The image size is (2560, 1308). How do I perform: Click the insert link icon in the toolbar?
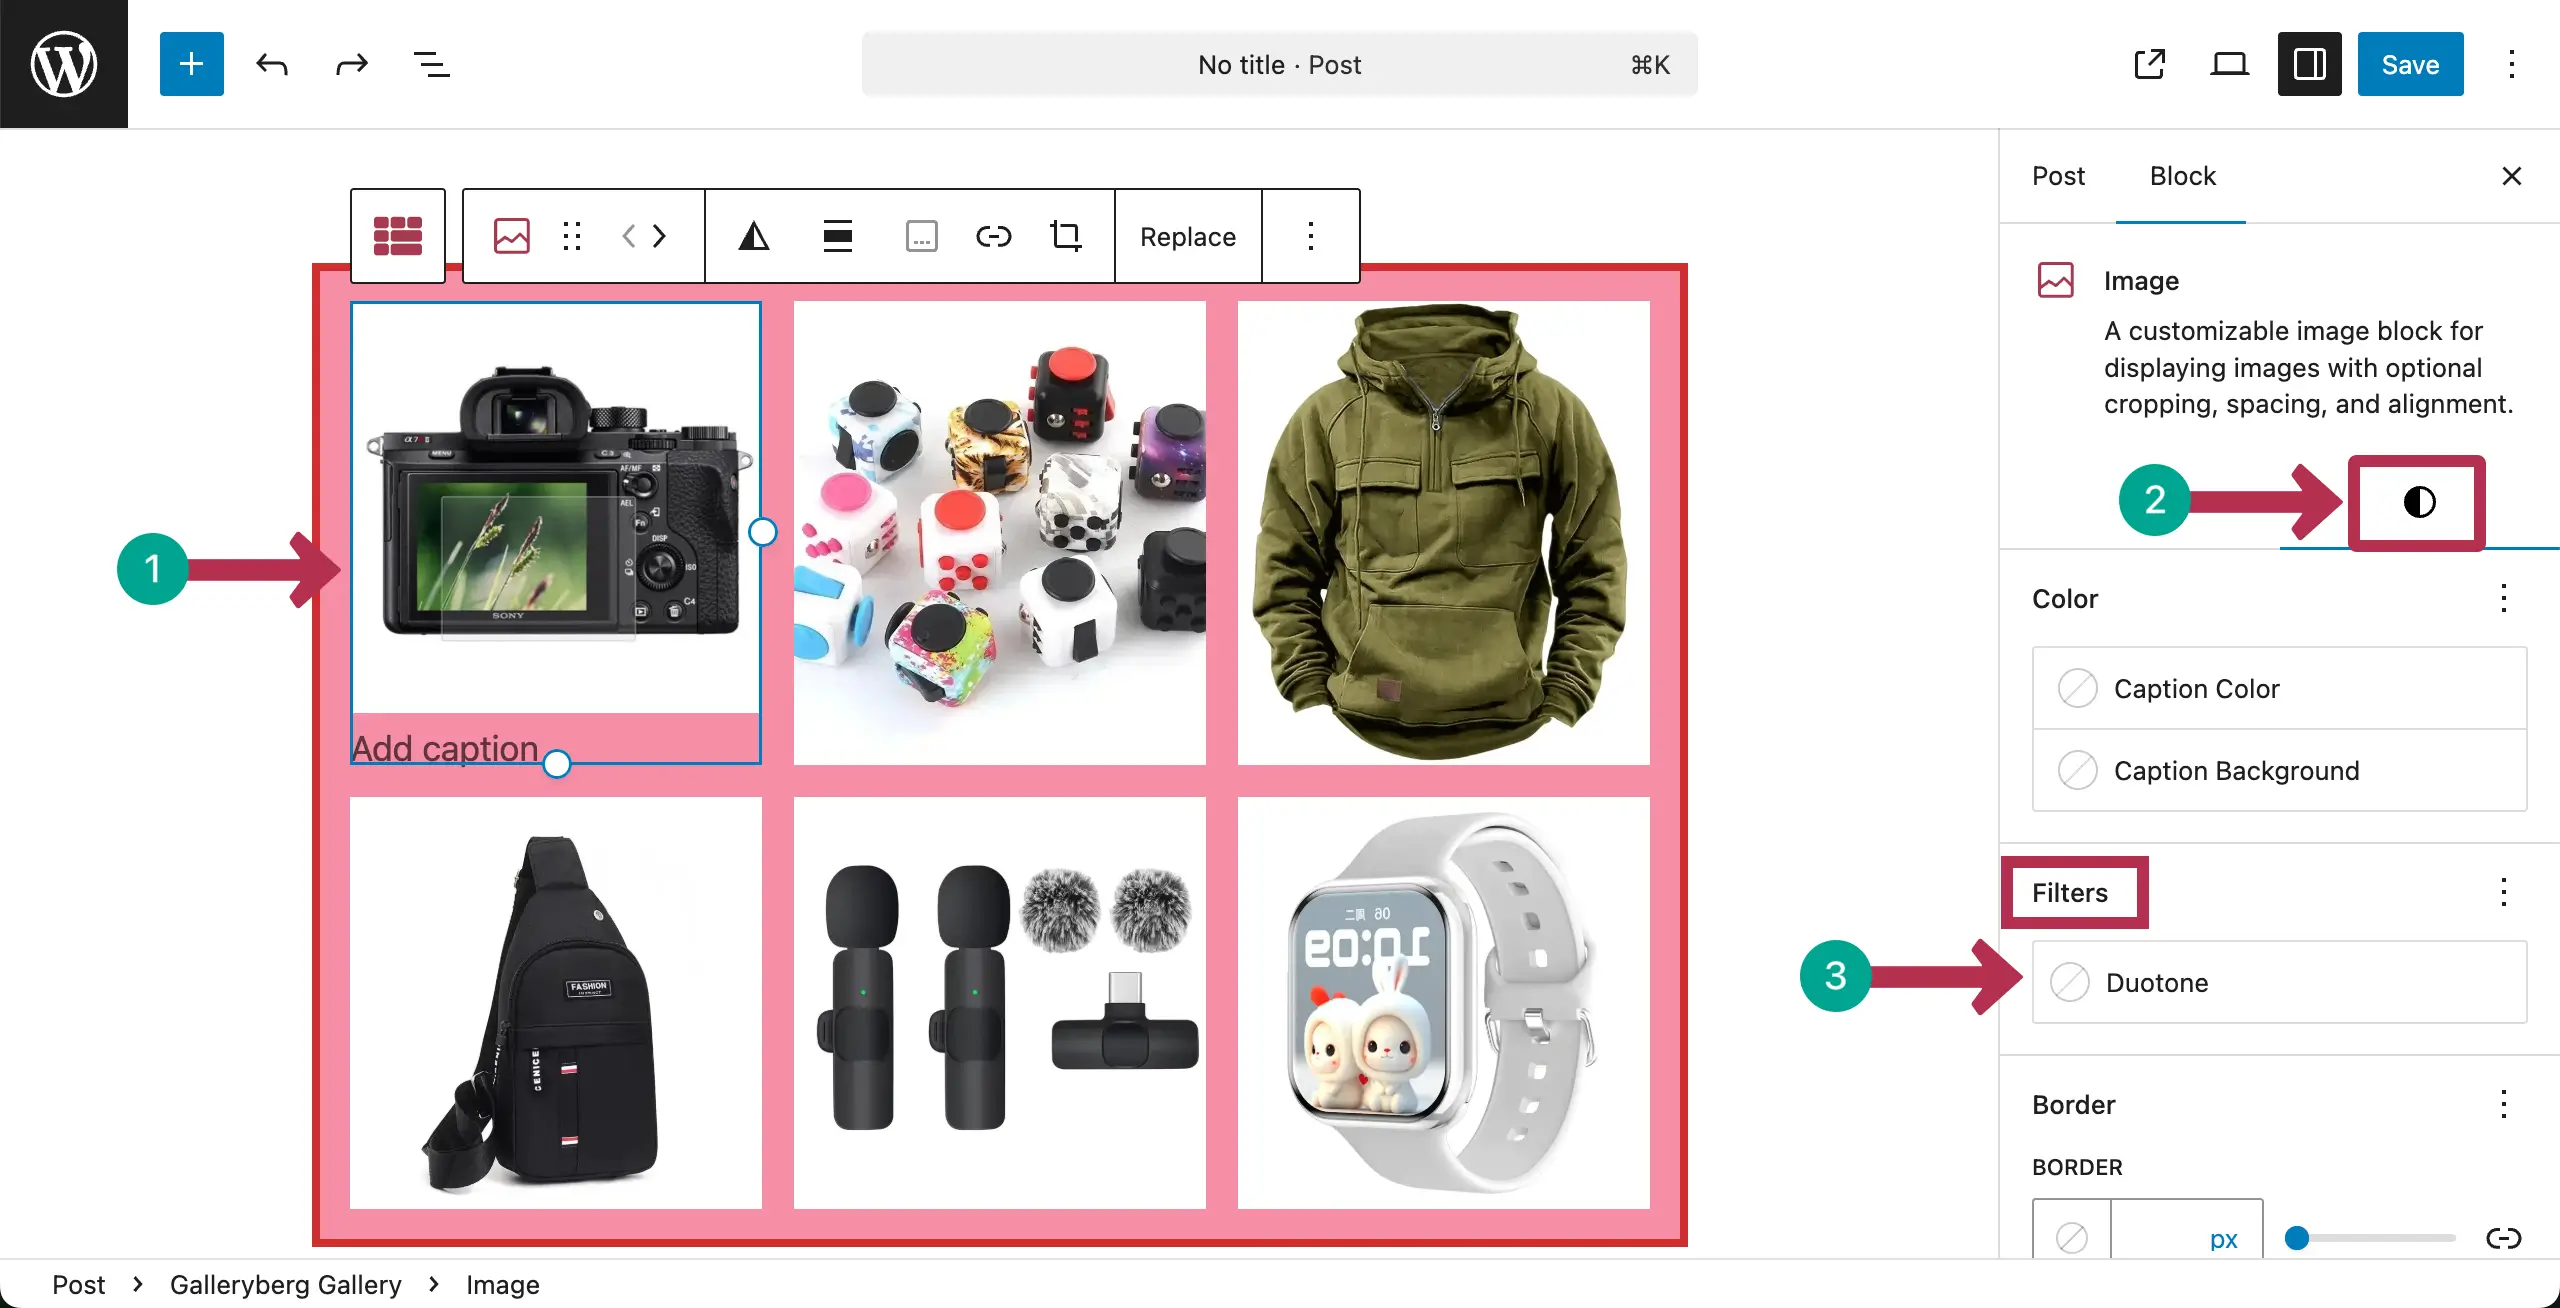[993, 236]
